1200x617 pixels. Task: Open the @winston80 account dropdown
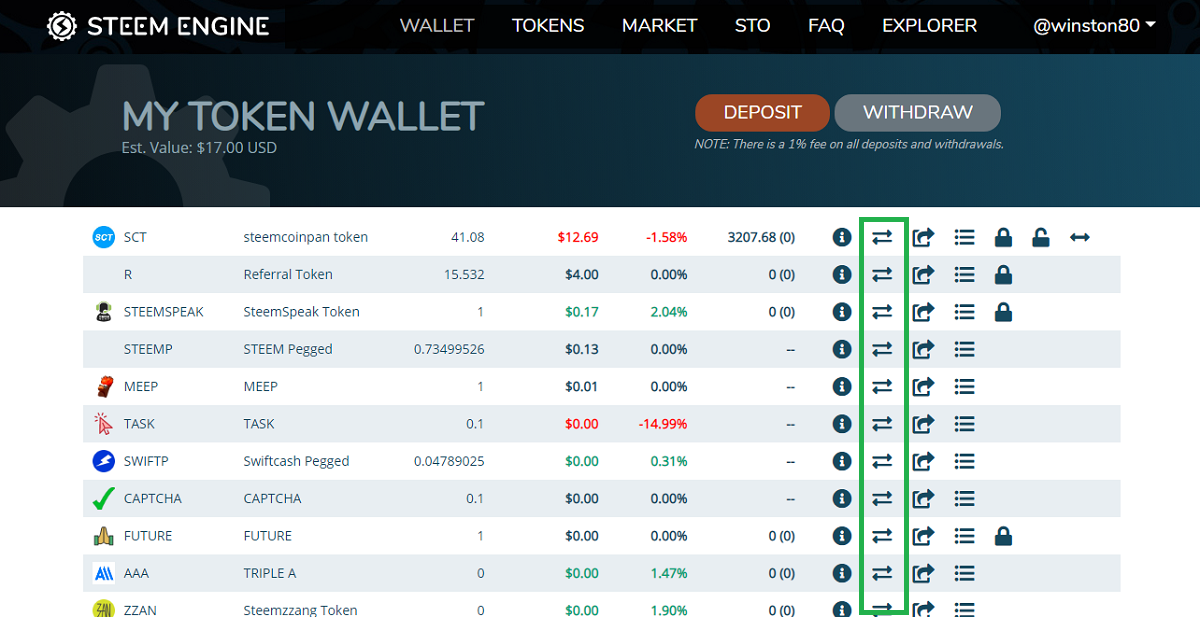1094,26
